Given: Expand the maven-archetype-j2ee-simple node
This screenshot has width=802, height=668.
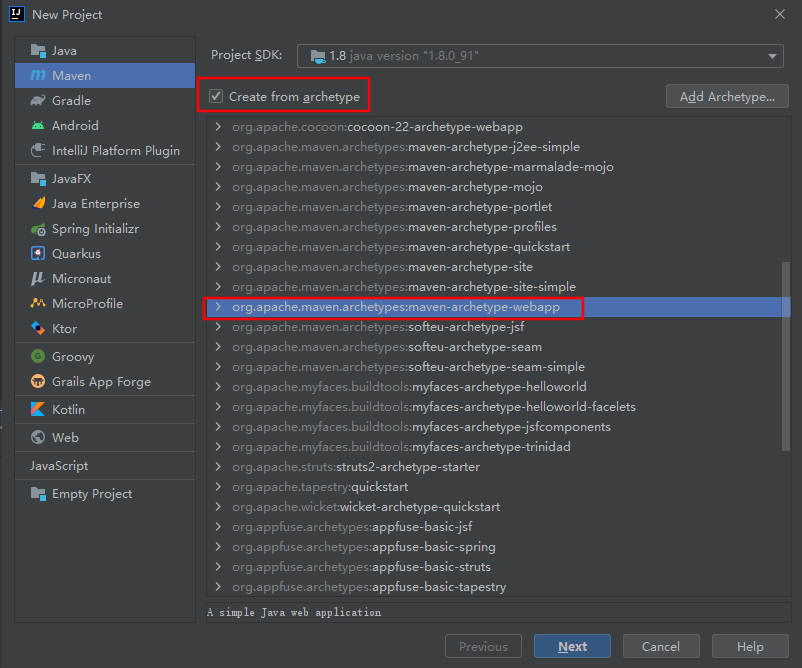Looking at the screenshot, I should coord(218,147).
